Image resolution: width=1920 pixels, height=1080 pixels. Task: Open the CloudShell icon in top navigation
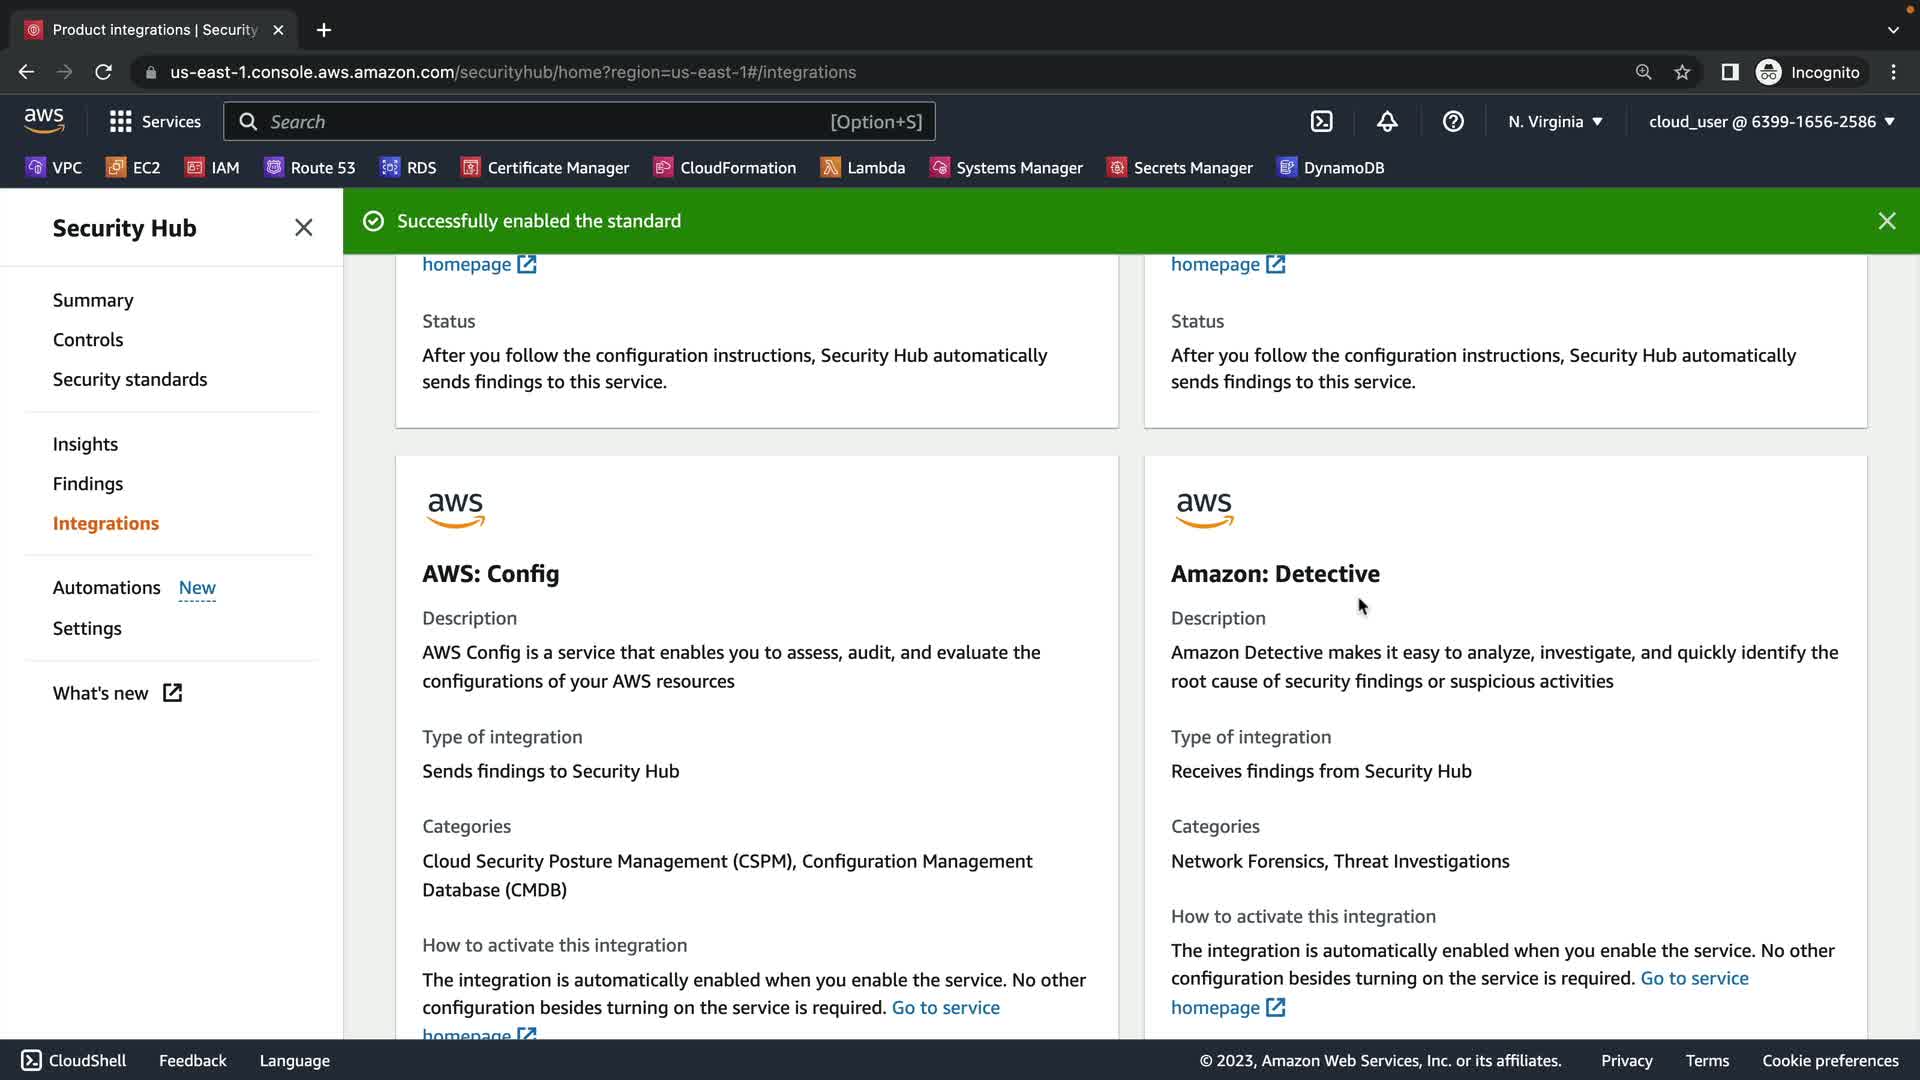(1321, 122)
